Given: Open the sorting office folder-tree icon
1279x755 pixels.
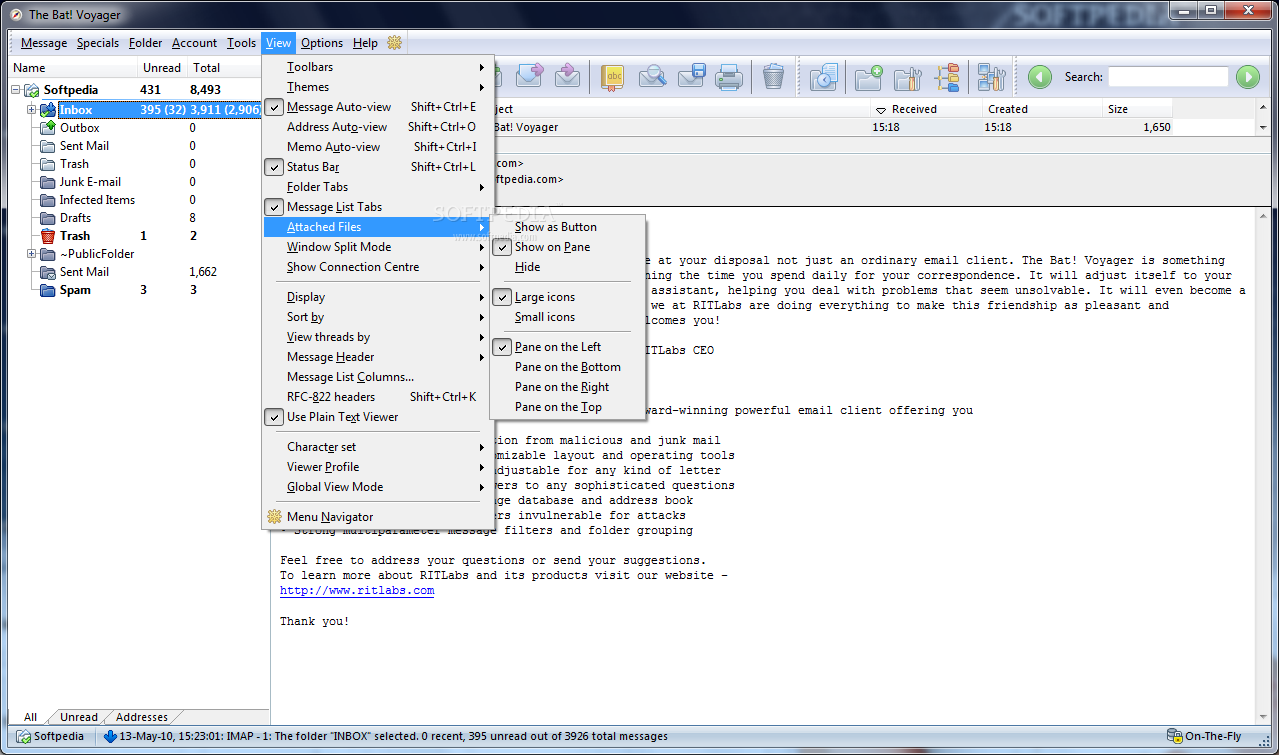Looking at the screenshot, I should coord(947,76).
